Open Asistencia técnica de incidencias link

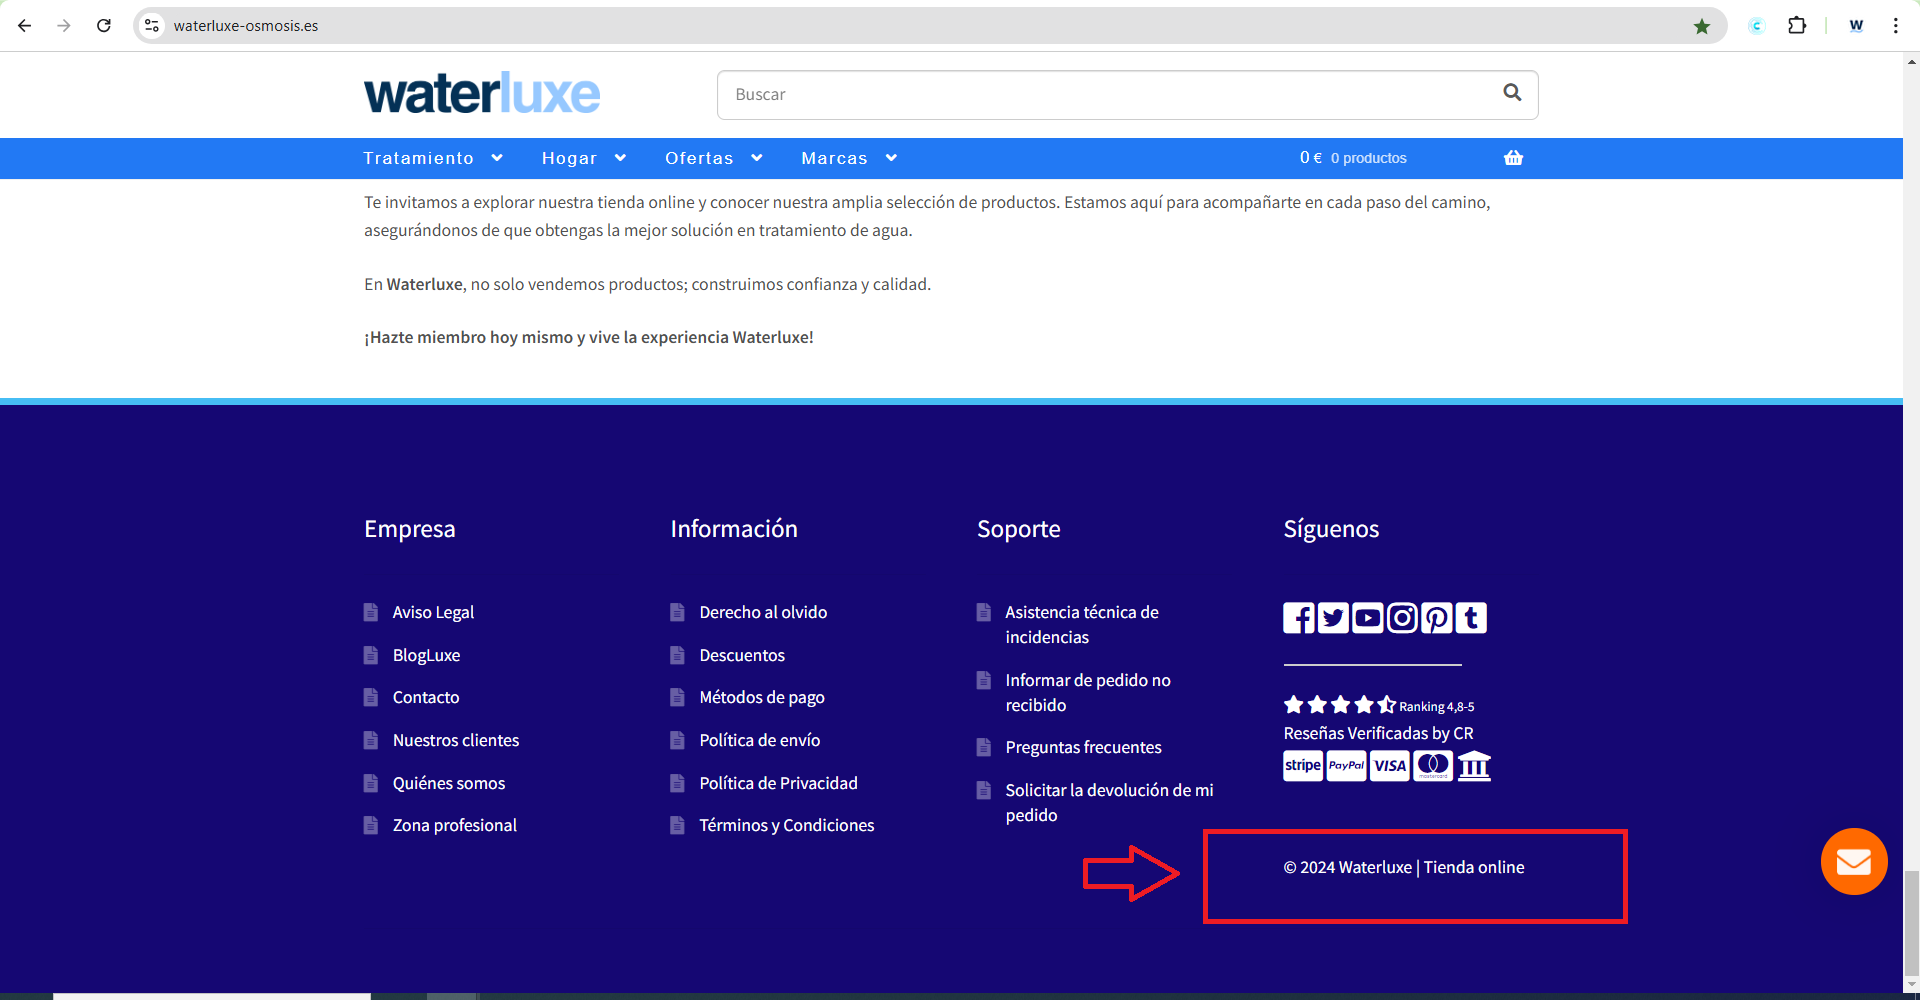tap(1082, 624)
